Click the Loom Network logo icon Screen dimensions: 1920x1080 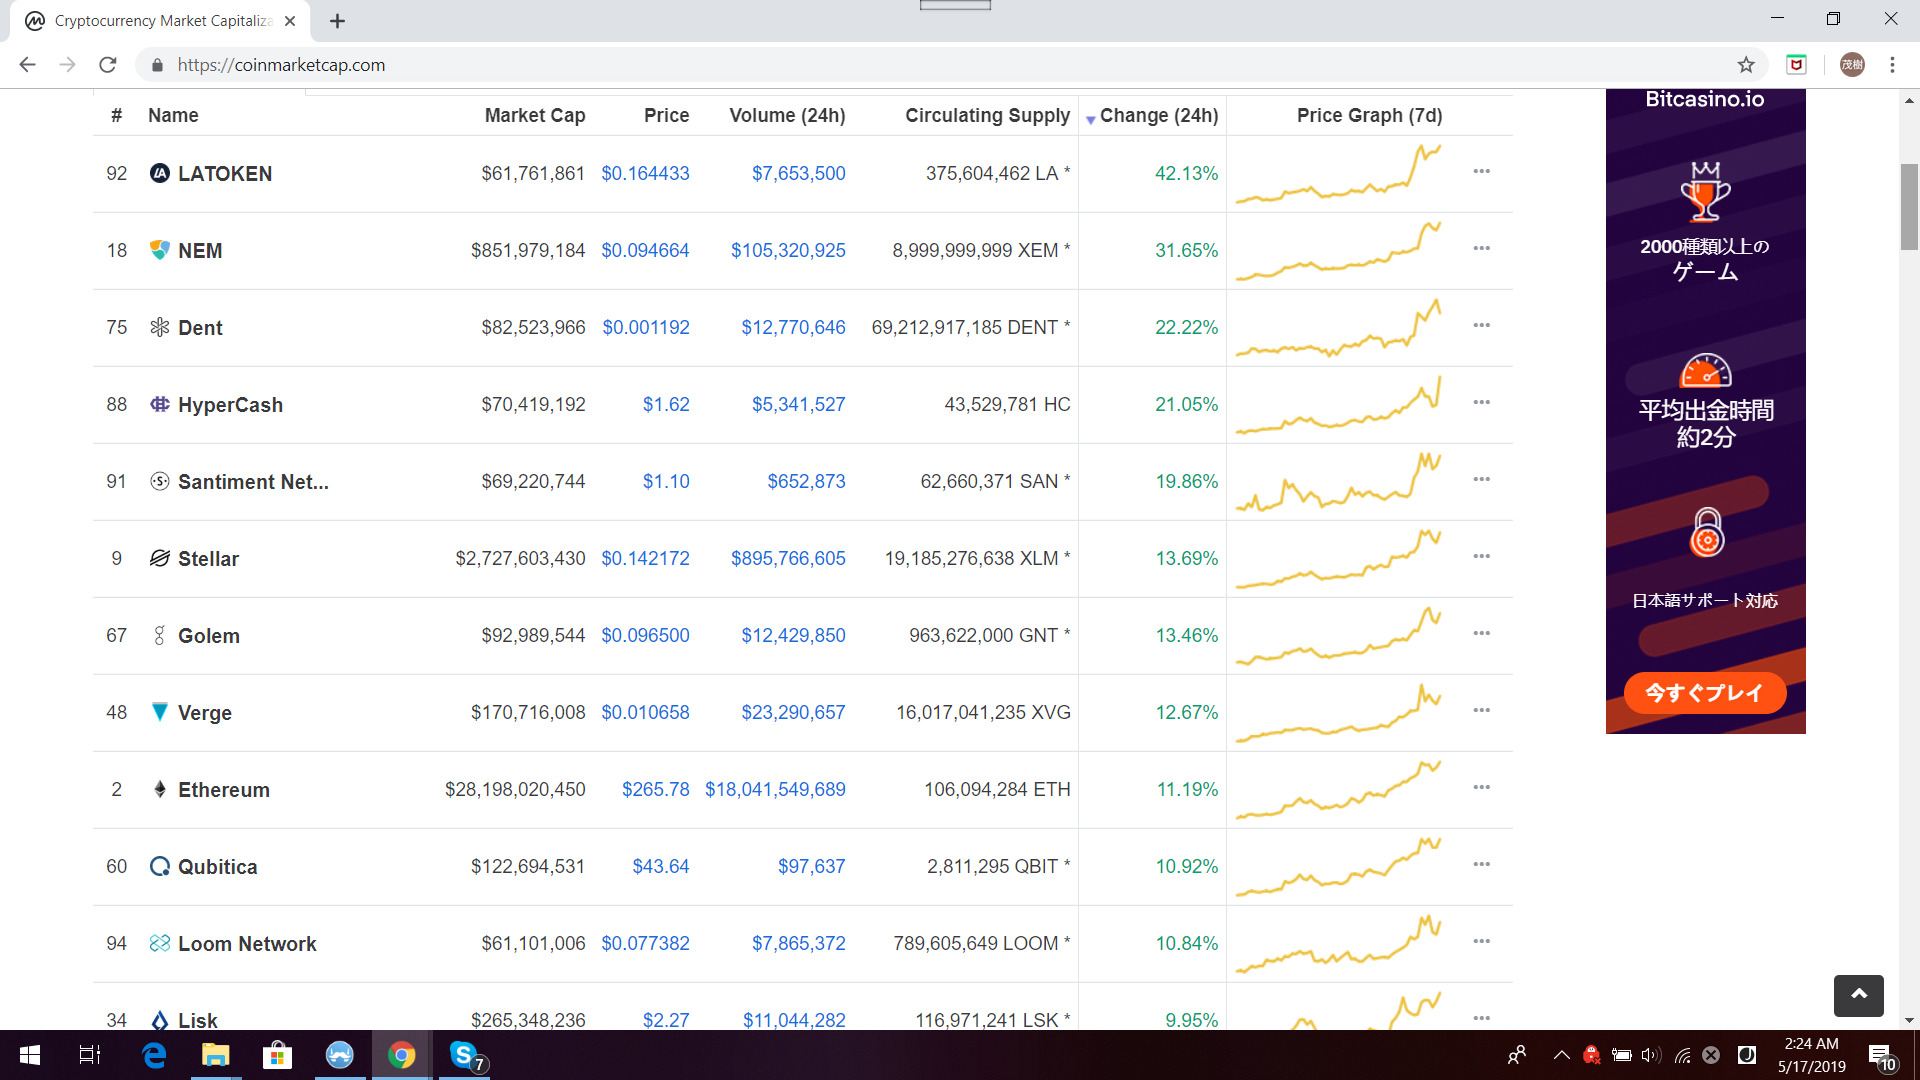159,943
